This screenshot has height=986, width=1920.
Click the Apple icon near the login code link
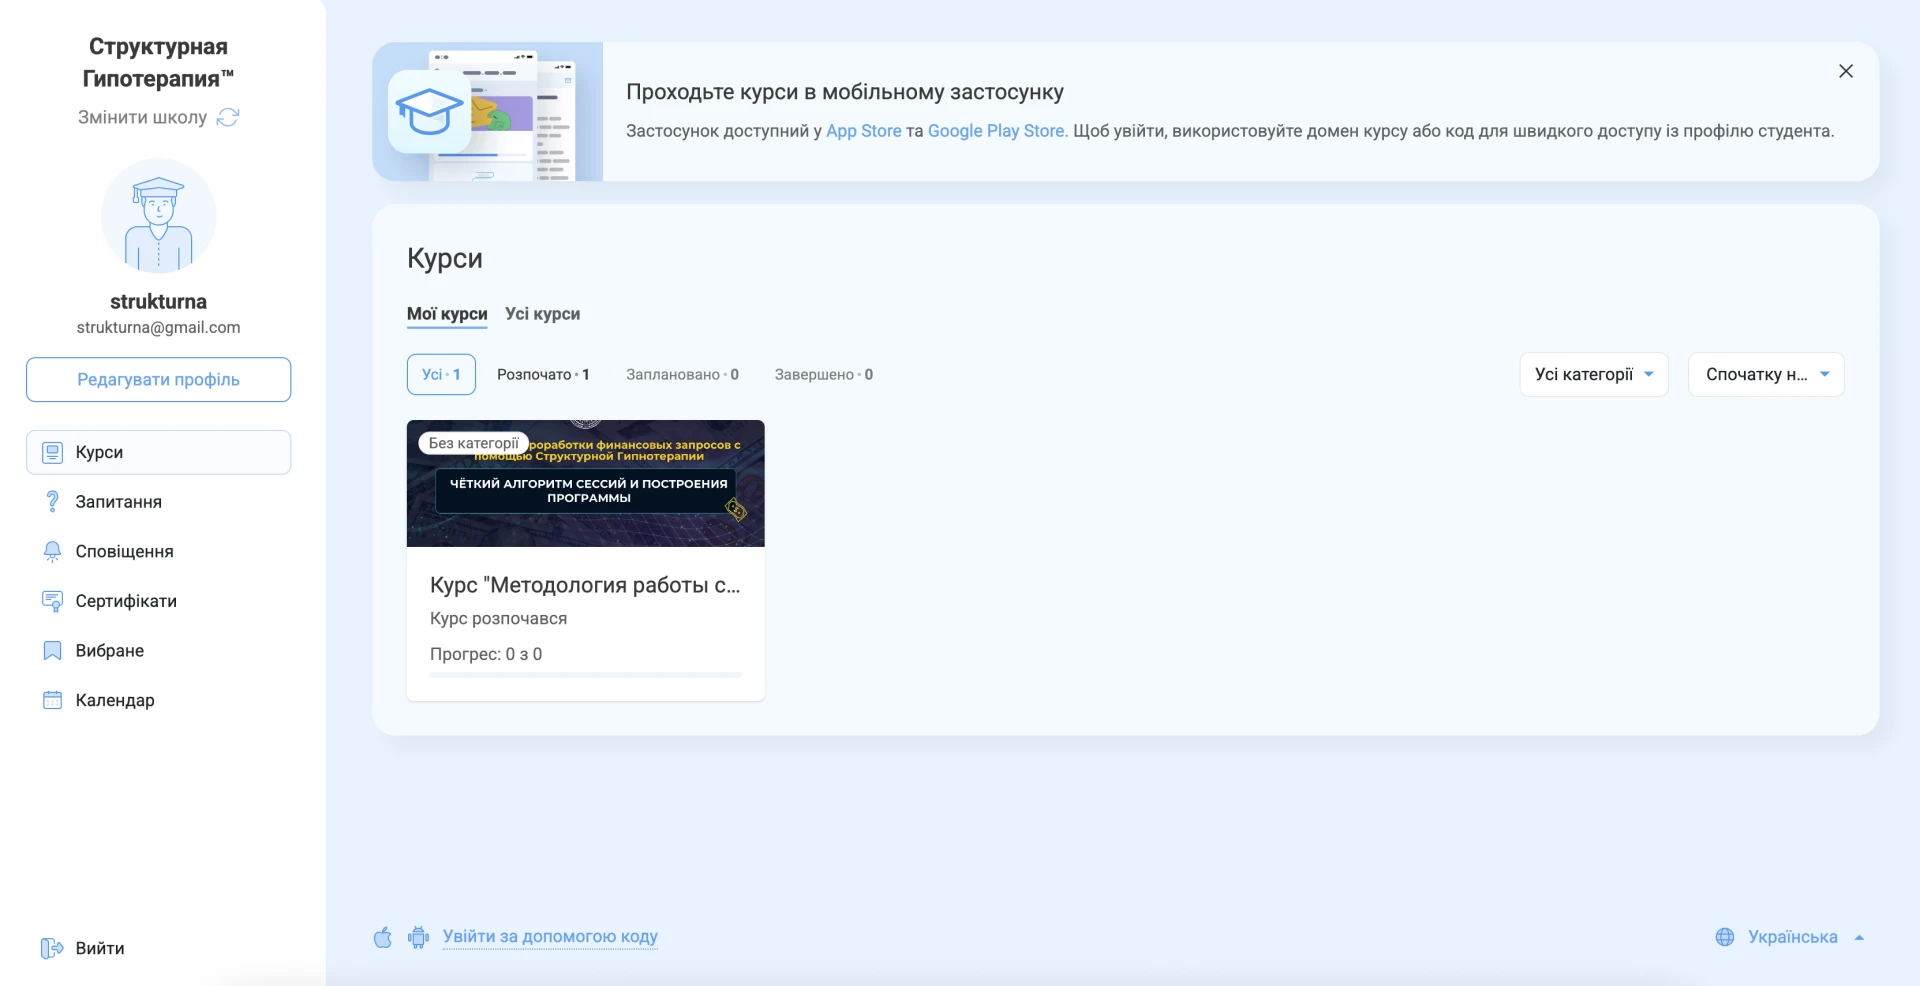[383, 937]
